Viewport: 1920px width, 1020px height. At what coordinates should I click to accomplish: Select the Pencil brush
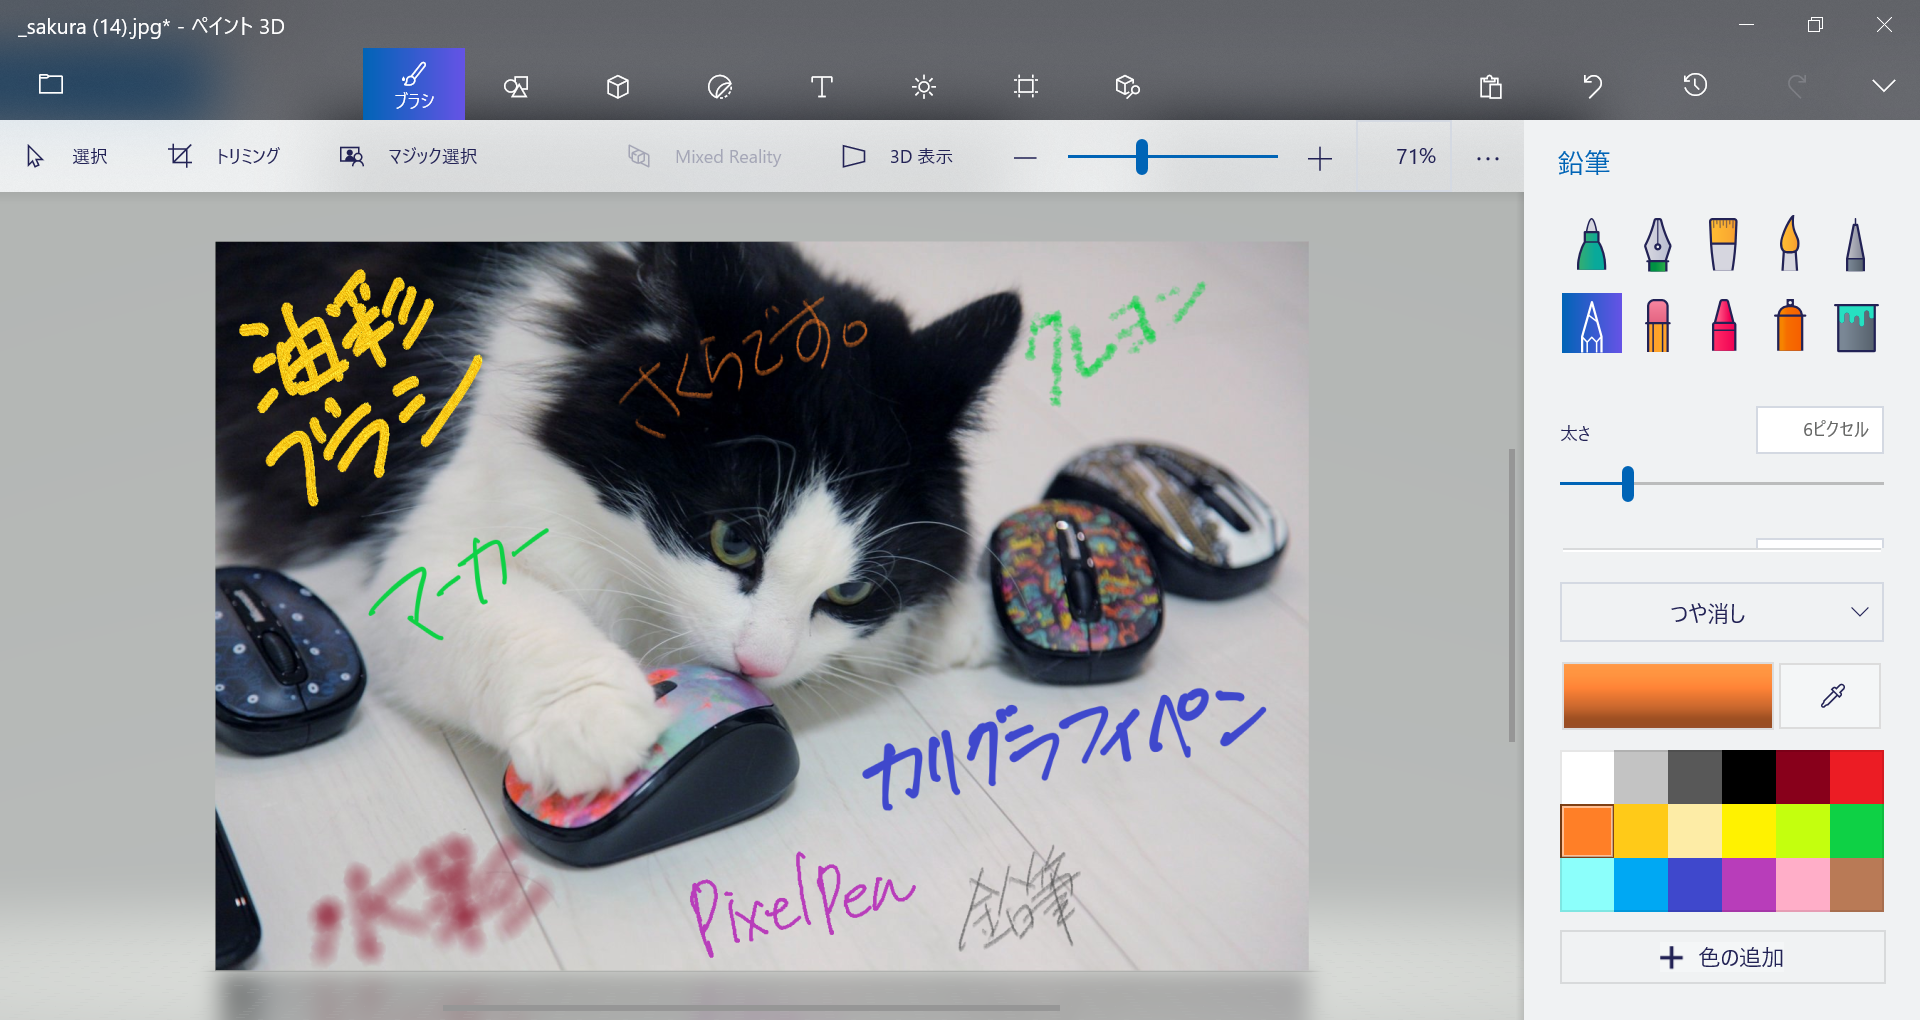click(x=1591, y=323)
